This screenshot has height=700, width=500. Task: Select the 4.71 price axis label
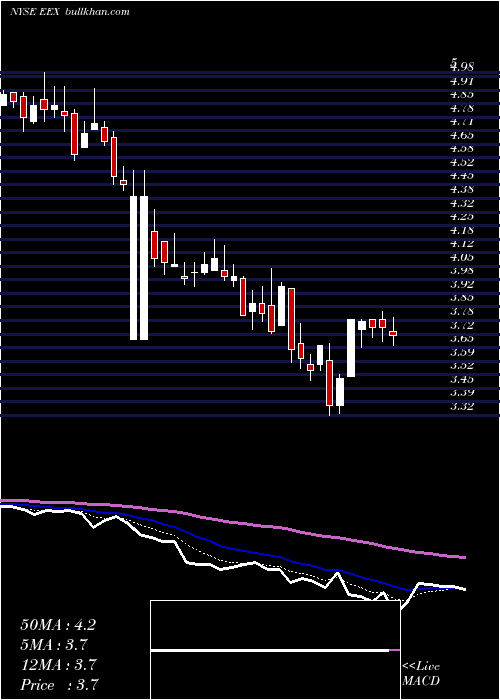(x=462, y=121)
